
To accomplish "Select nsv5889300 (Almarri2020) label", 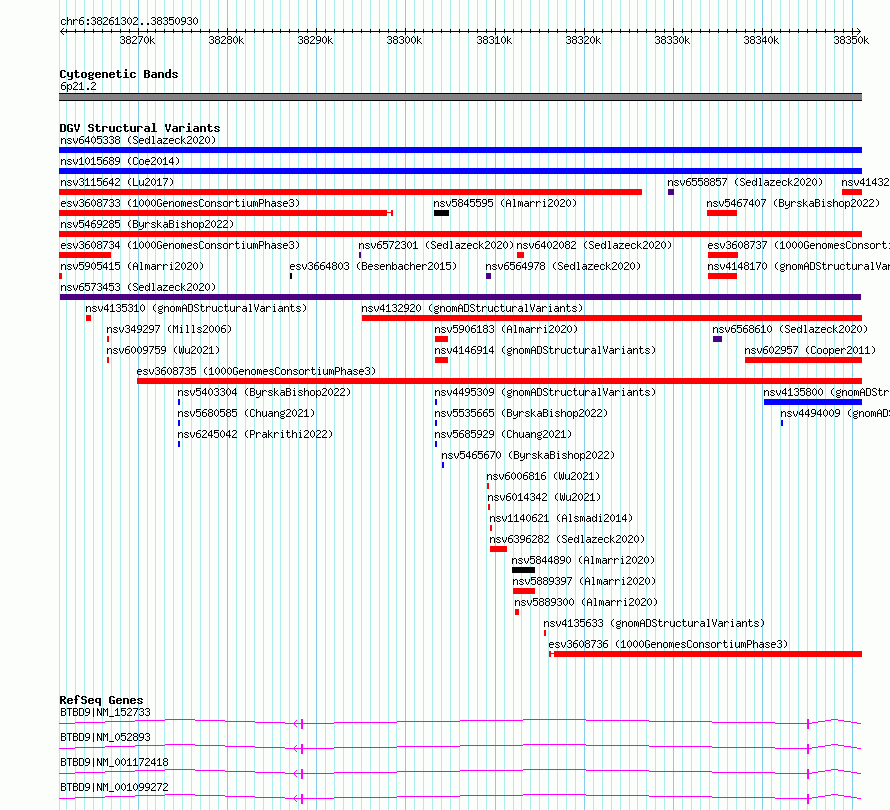I will (x=586, y=602).
